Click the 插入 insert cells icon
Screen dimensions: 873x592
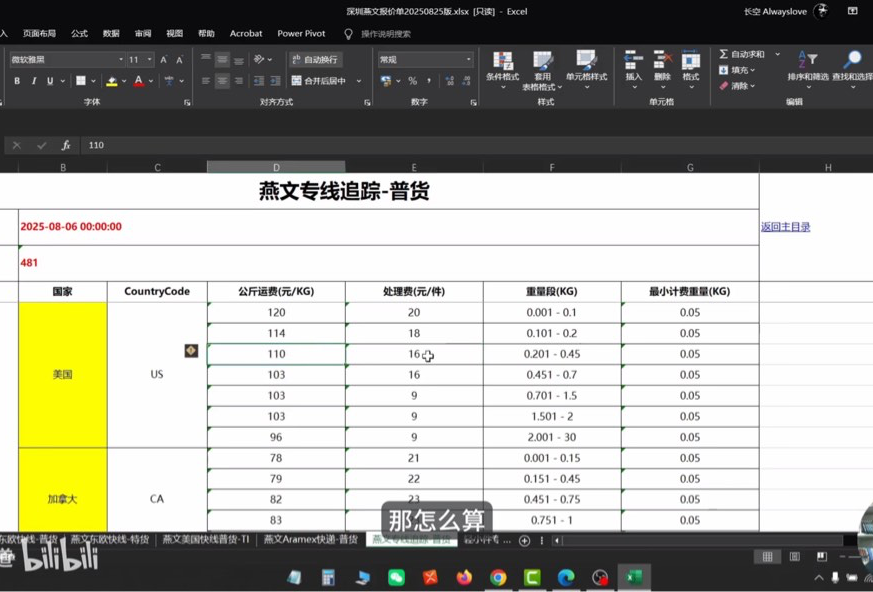633,61
